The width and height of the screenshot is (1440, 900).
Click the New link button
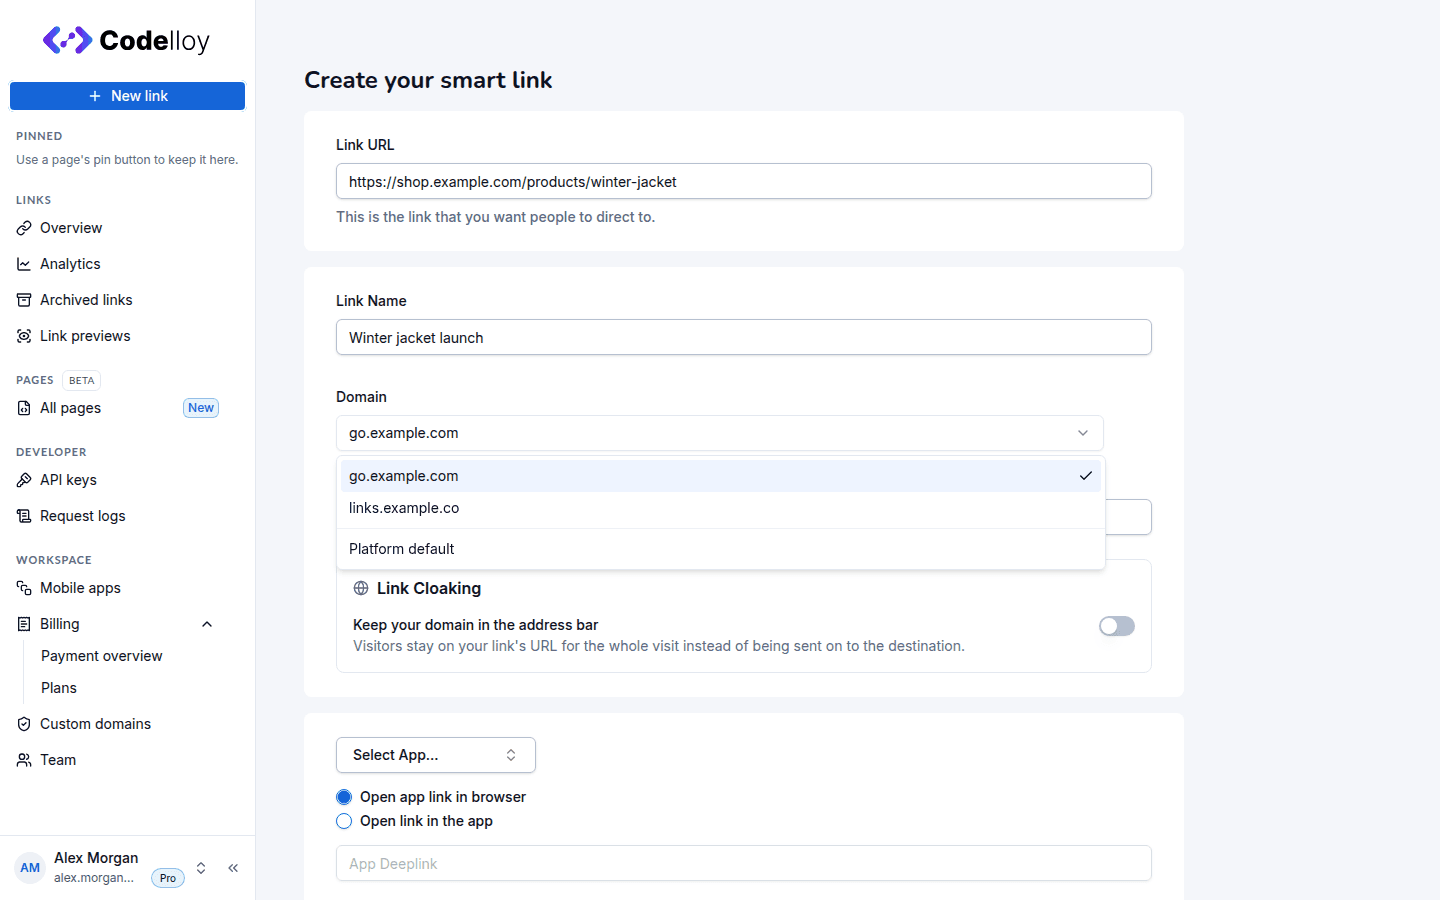[127, 96]
